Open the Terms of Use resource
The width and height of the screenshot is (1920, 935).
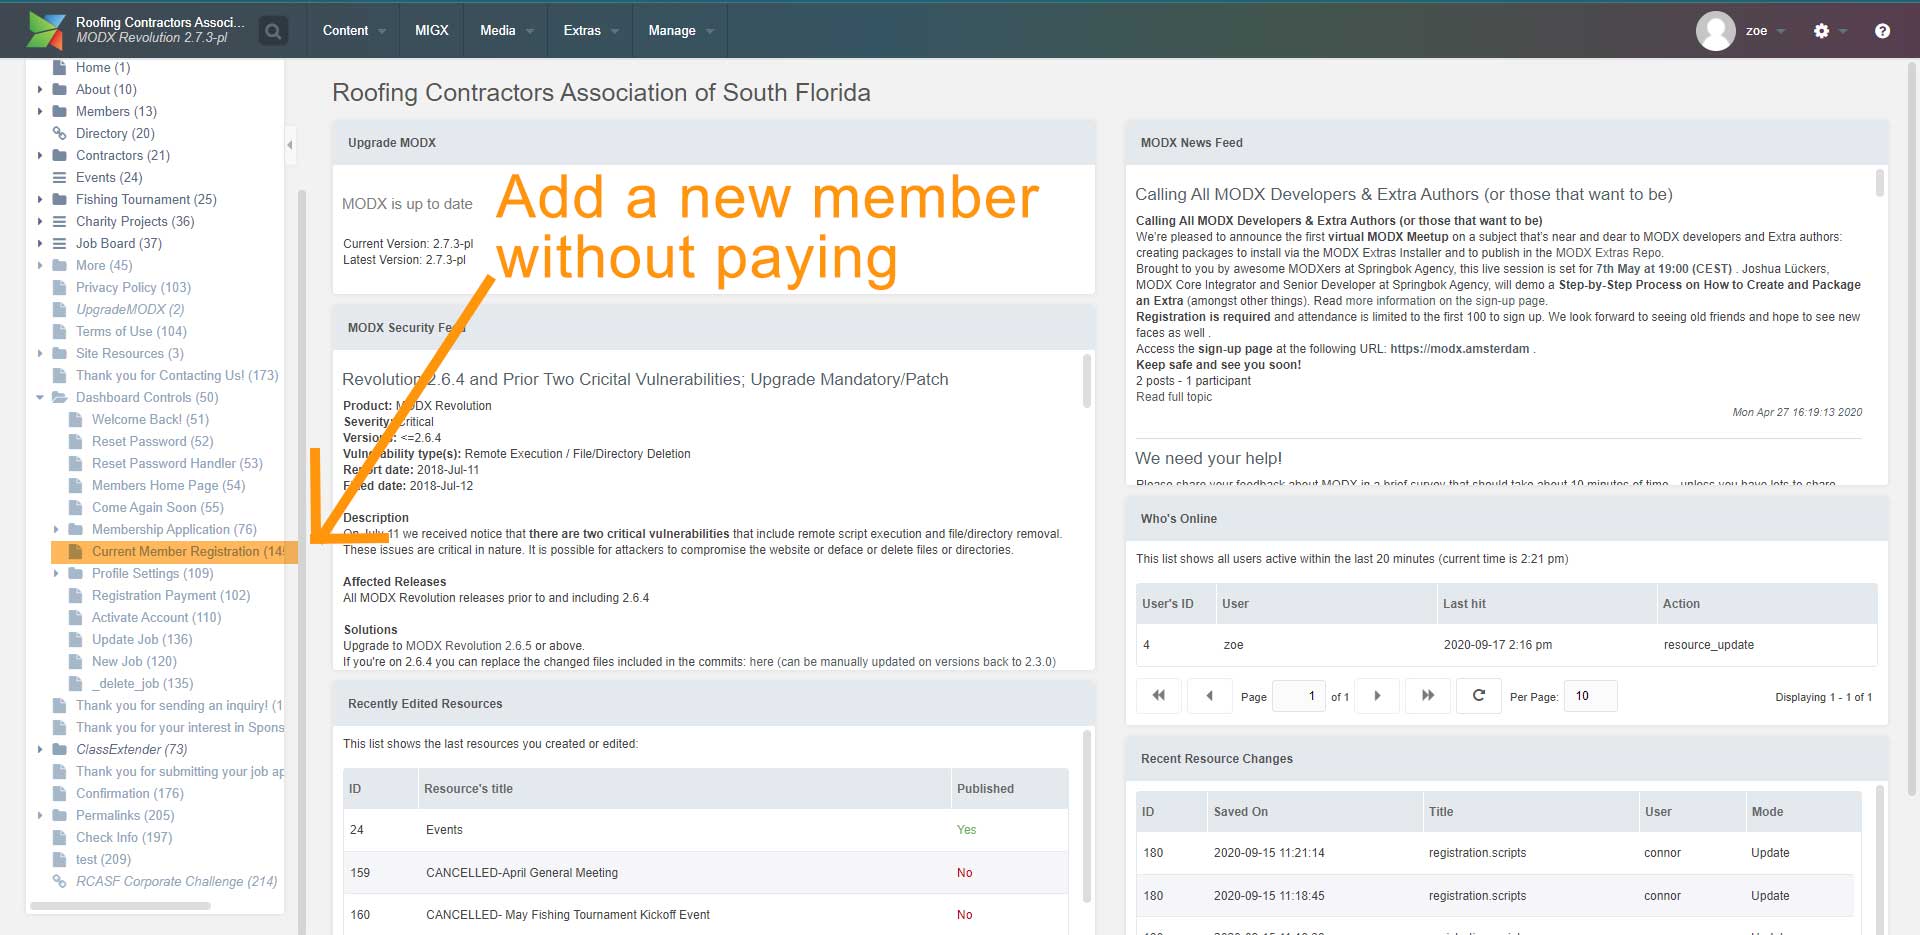coord(131,332)
